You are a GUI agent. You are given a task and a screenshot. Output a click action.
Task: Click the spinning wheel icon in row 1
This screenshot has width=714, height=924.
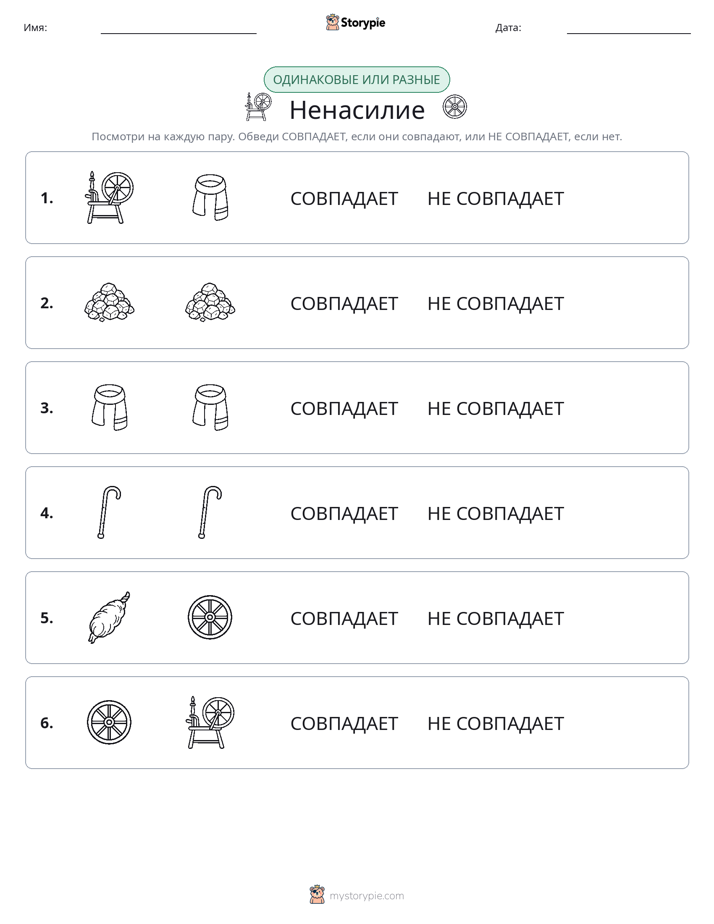tap(110, 197)
